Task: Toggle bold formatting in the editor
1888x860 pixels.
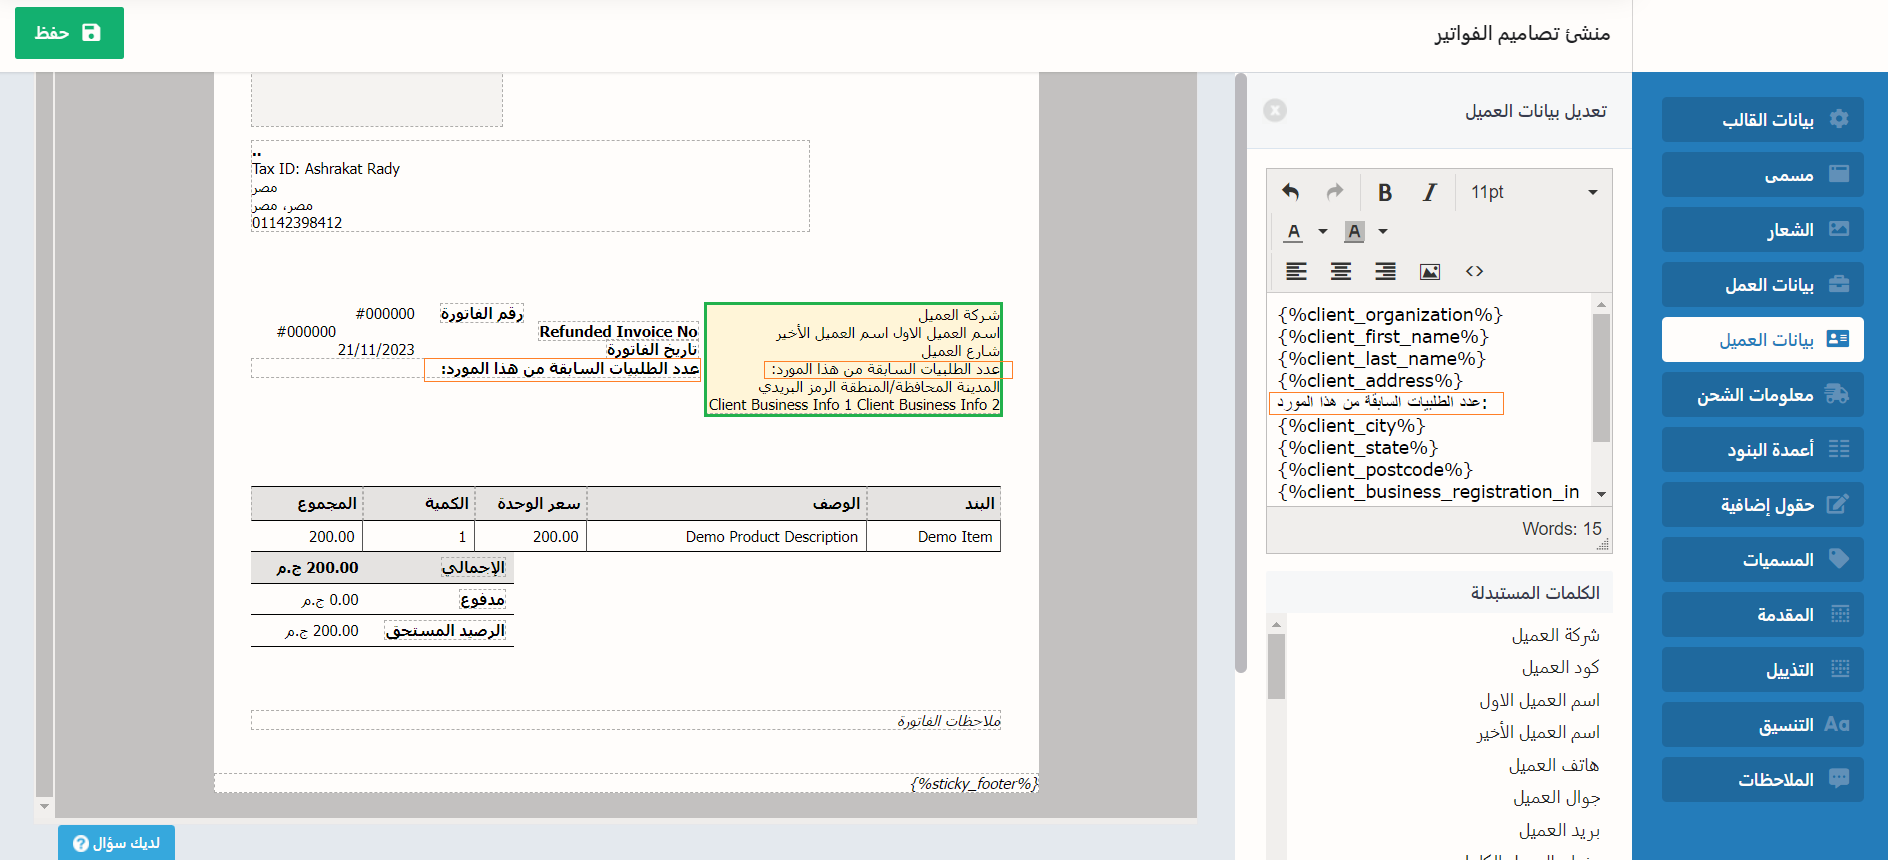Action: [x=1385, y=192]
